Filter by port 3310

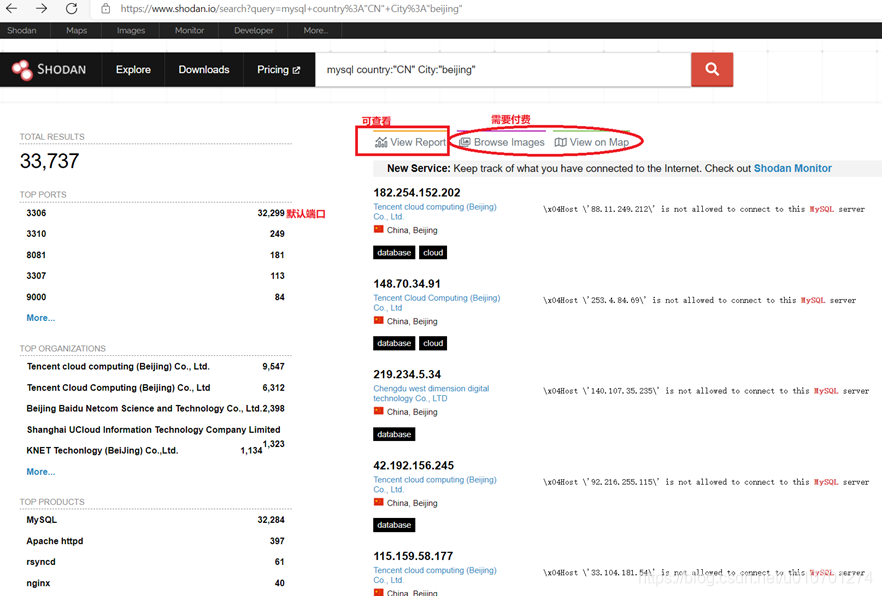tap(36, 233)
